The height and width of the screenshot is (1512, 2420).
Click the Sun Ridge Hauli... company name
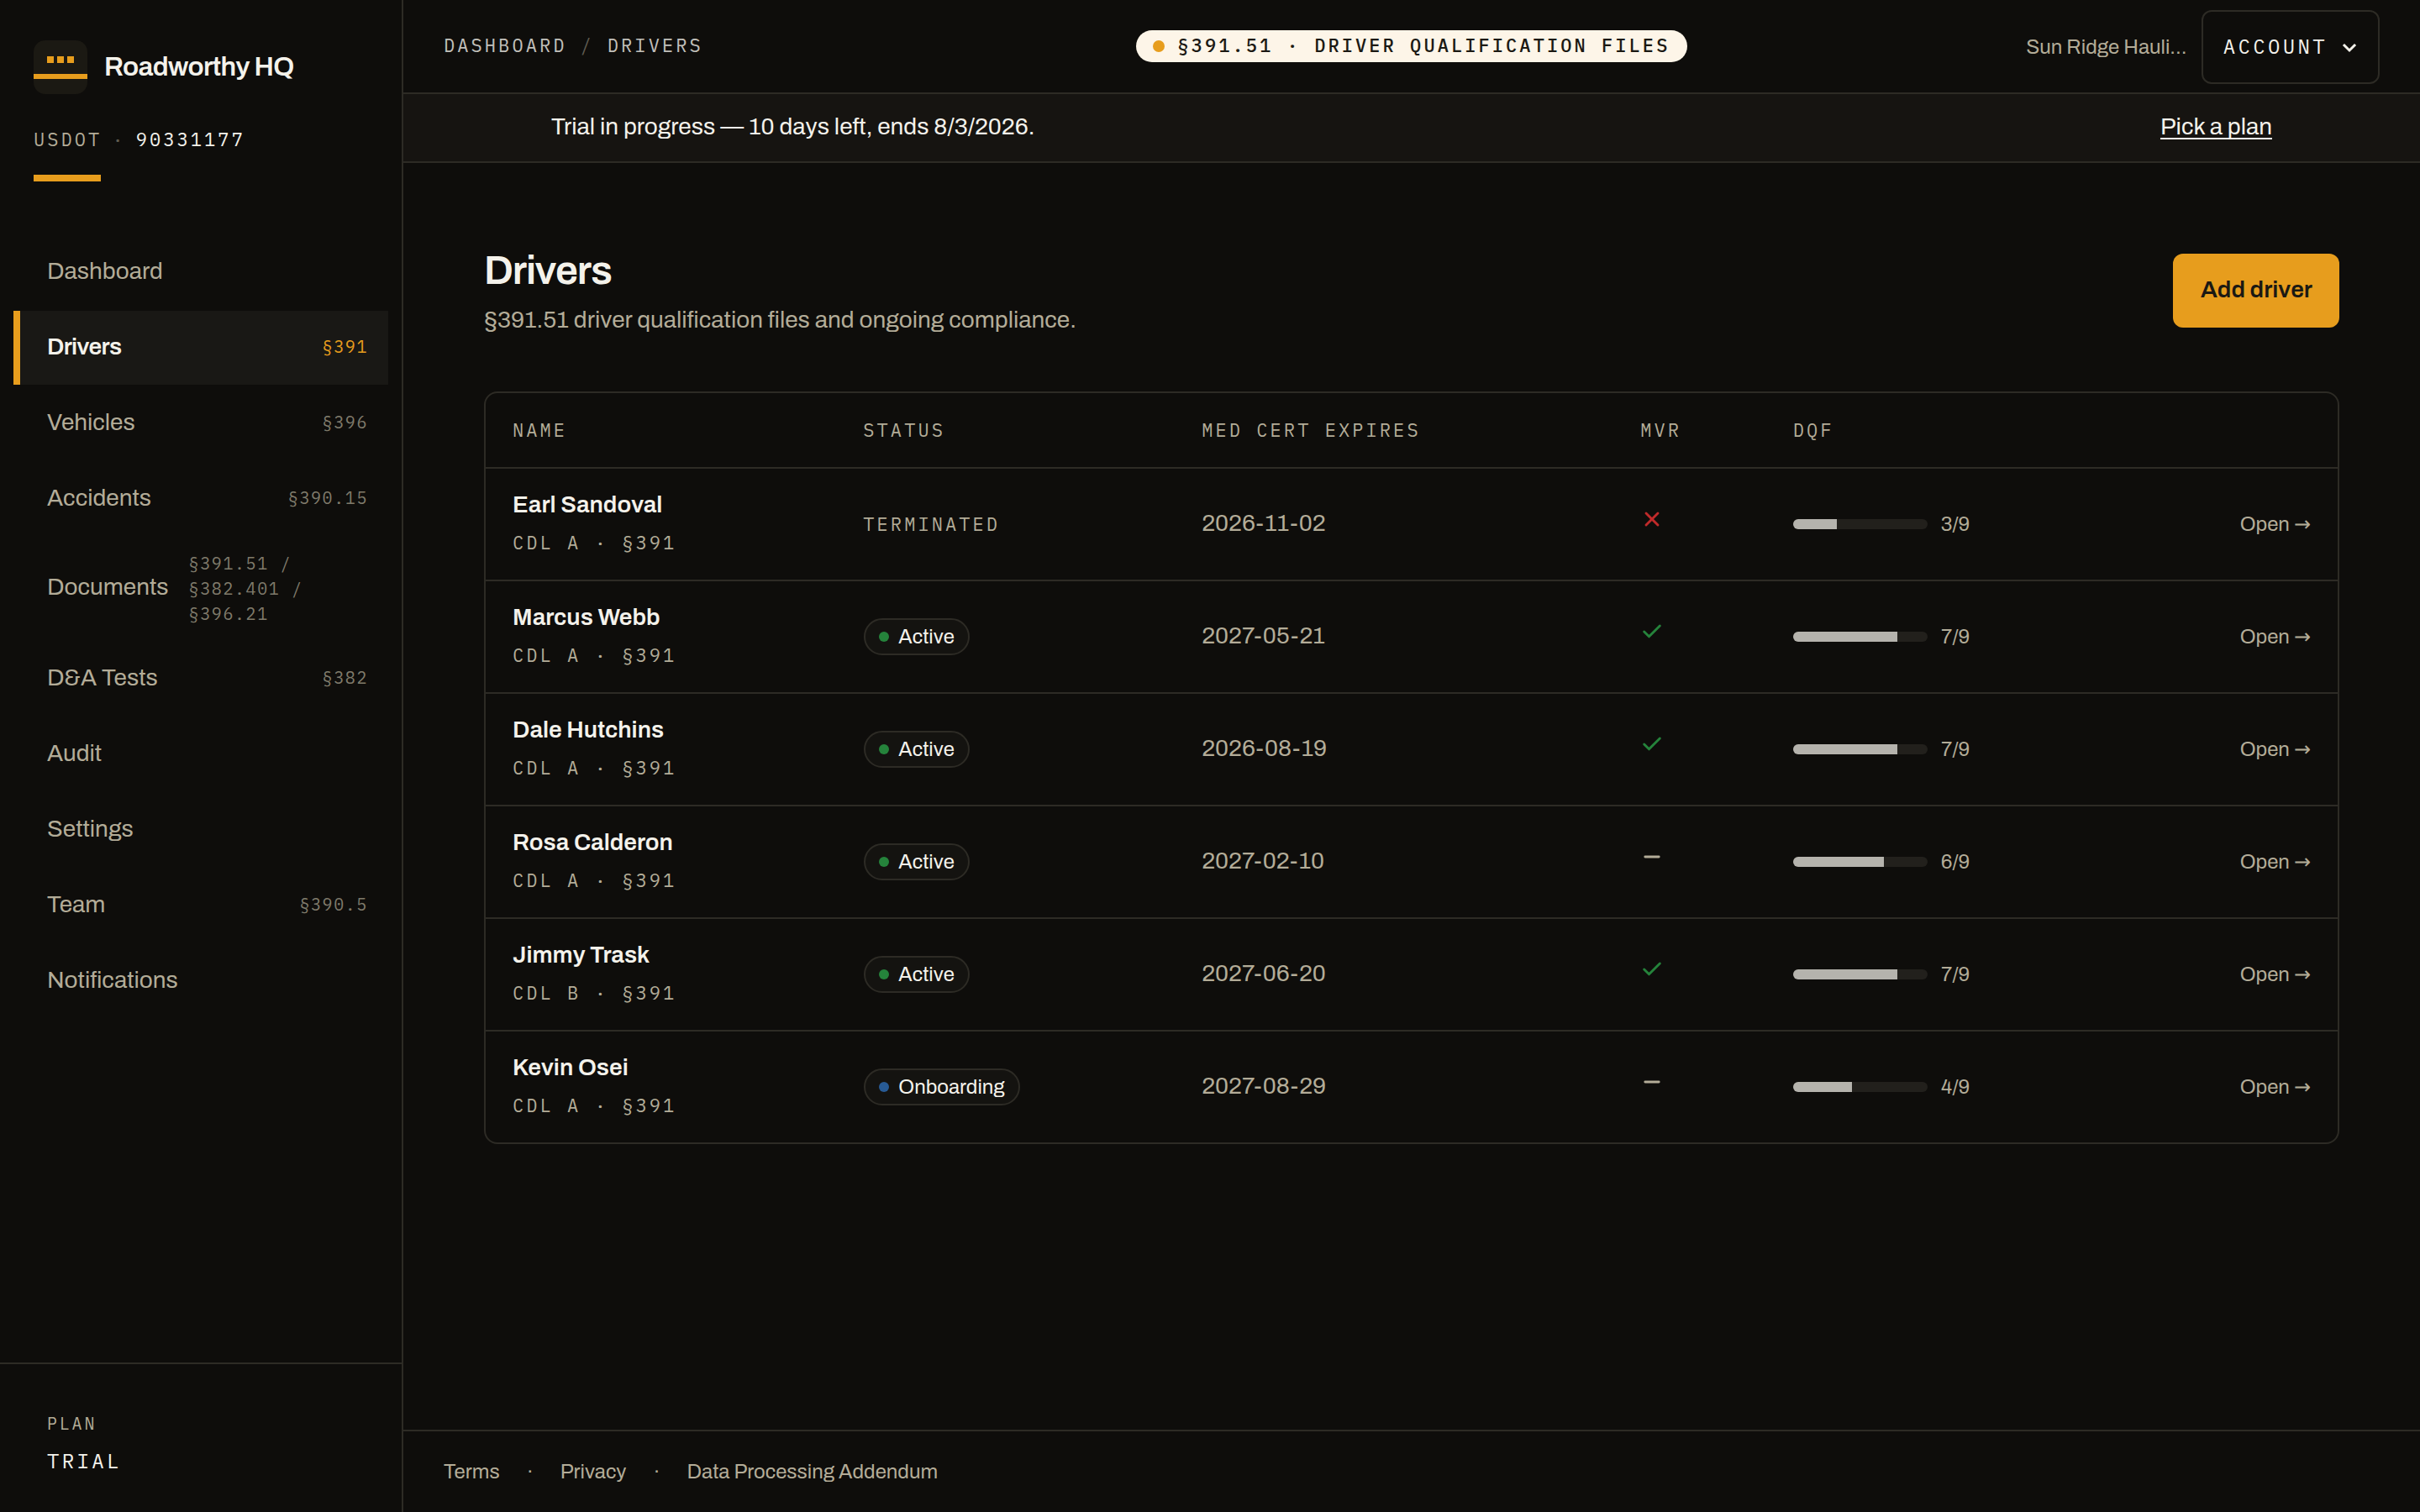coord(2105,47)
